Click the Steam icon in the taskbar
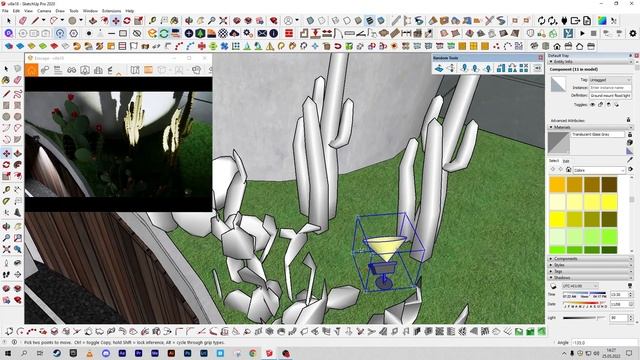 57,353
